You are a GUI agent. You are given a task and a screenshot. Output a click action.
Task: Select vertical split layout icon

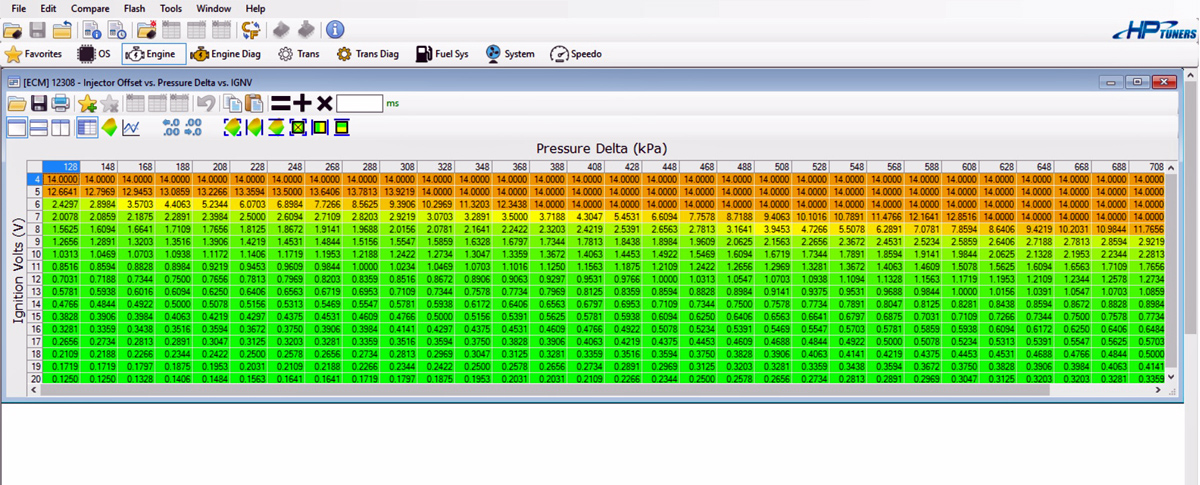(60, 127)
